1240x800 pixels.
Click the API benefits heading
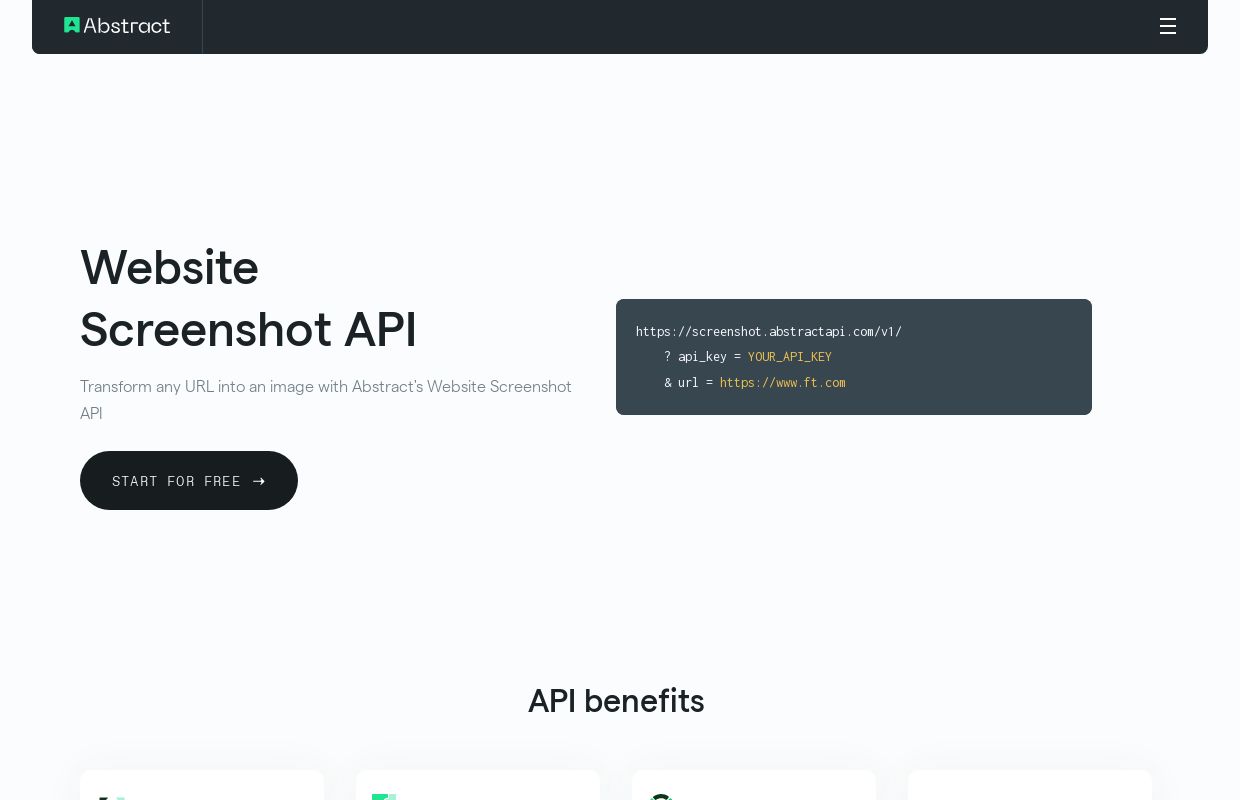pos(616,701)
